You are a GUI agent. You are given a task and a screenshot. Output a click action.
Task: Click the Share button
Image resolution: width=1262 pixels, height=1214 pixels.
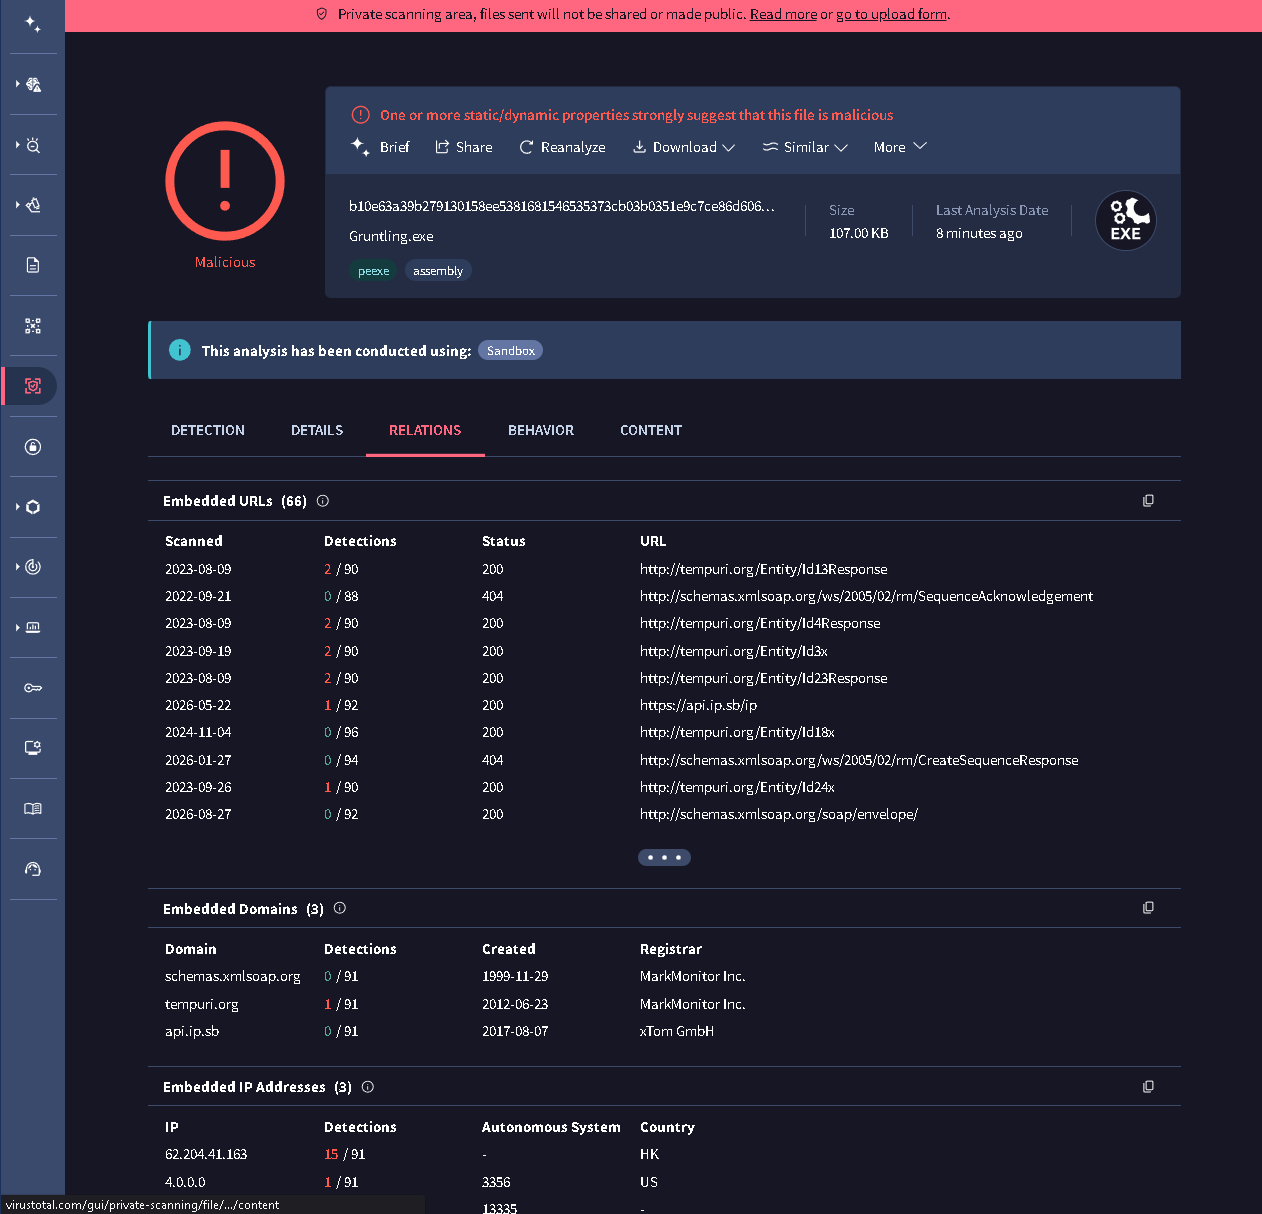[x=464, y=147]
